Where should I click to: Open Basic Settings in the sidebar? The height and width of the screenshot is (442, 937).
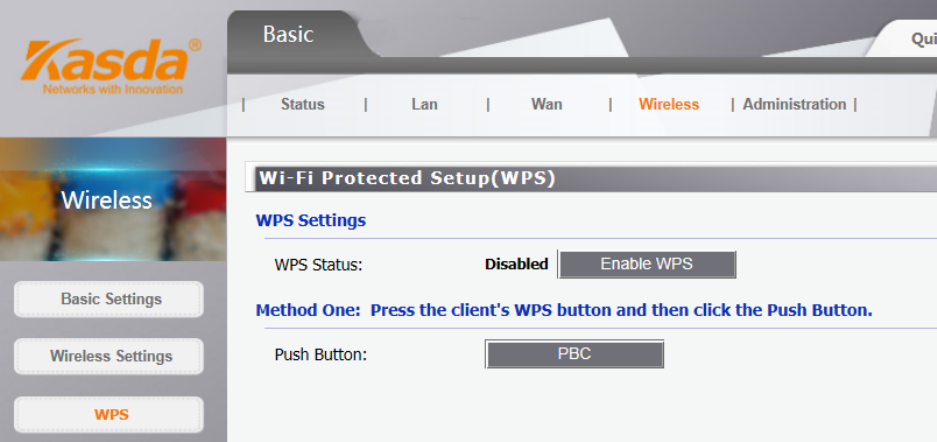point(110,299)
